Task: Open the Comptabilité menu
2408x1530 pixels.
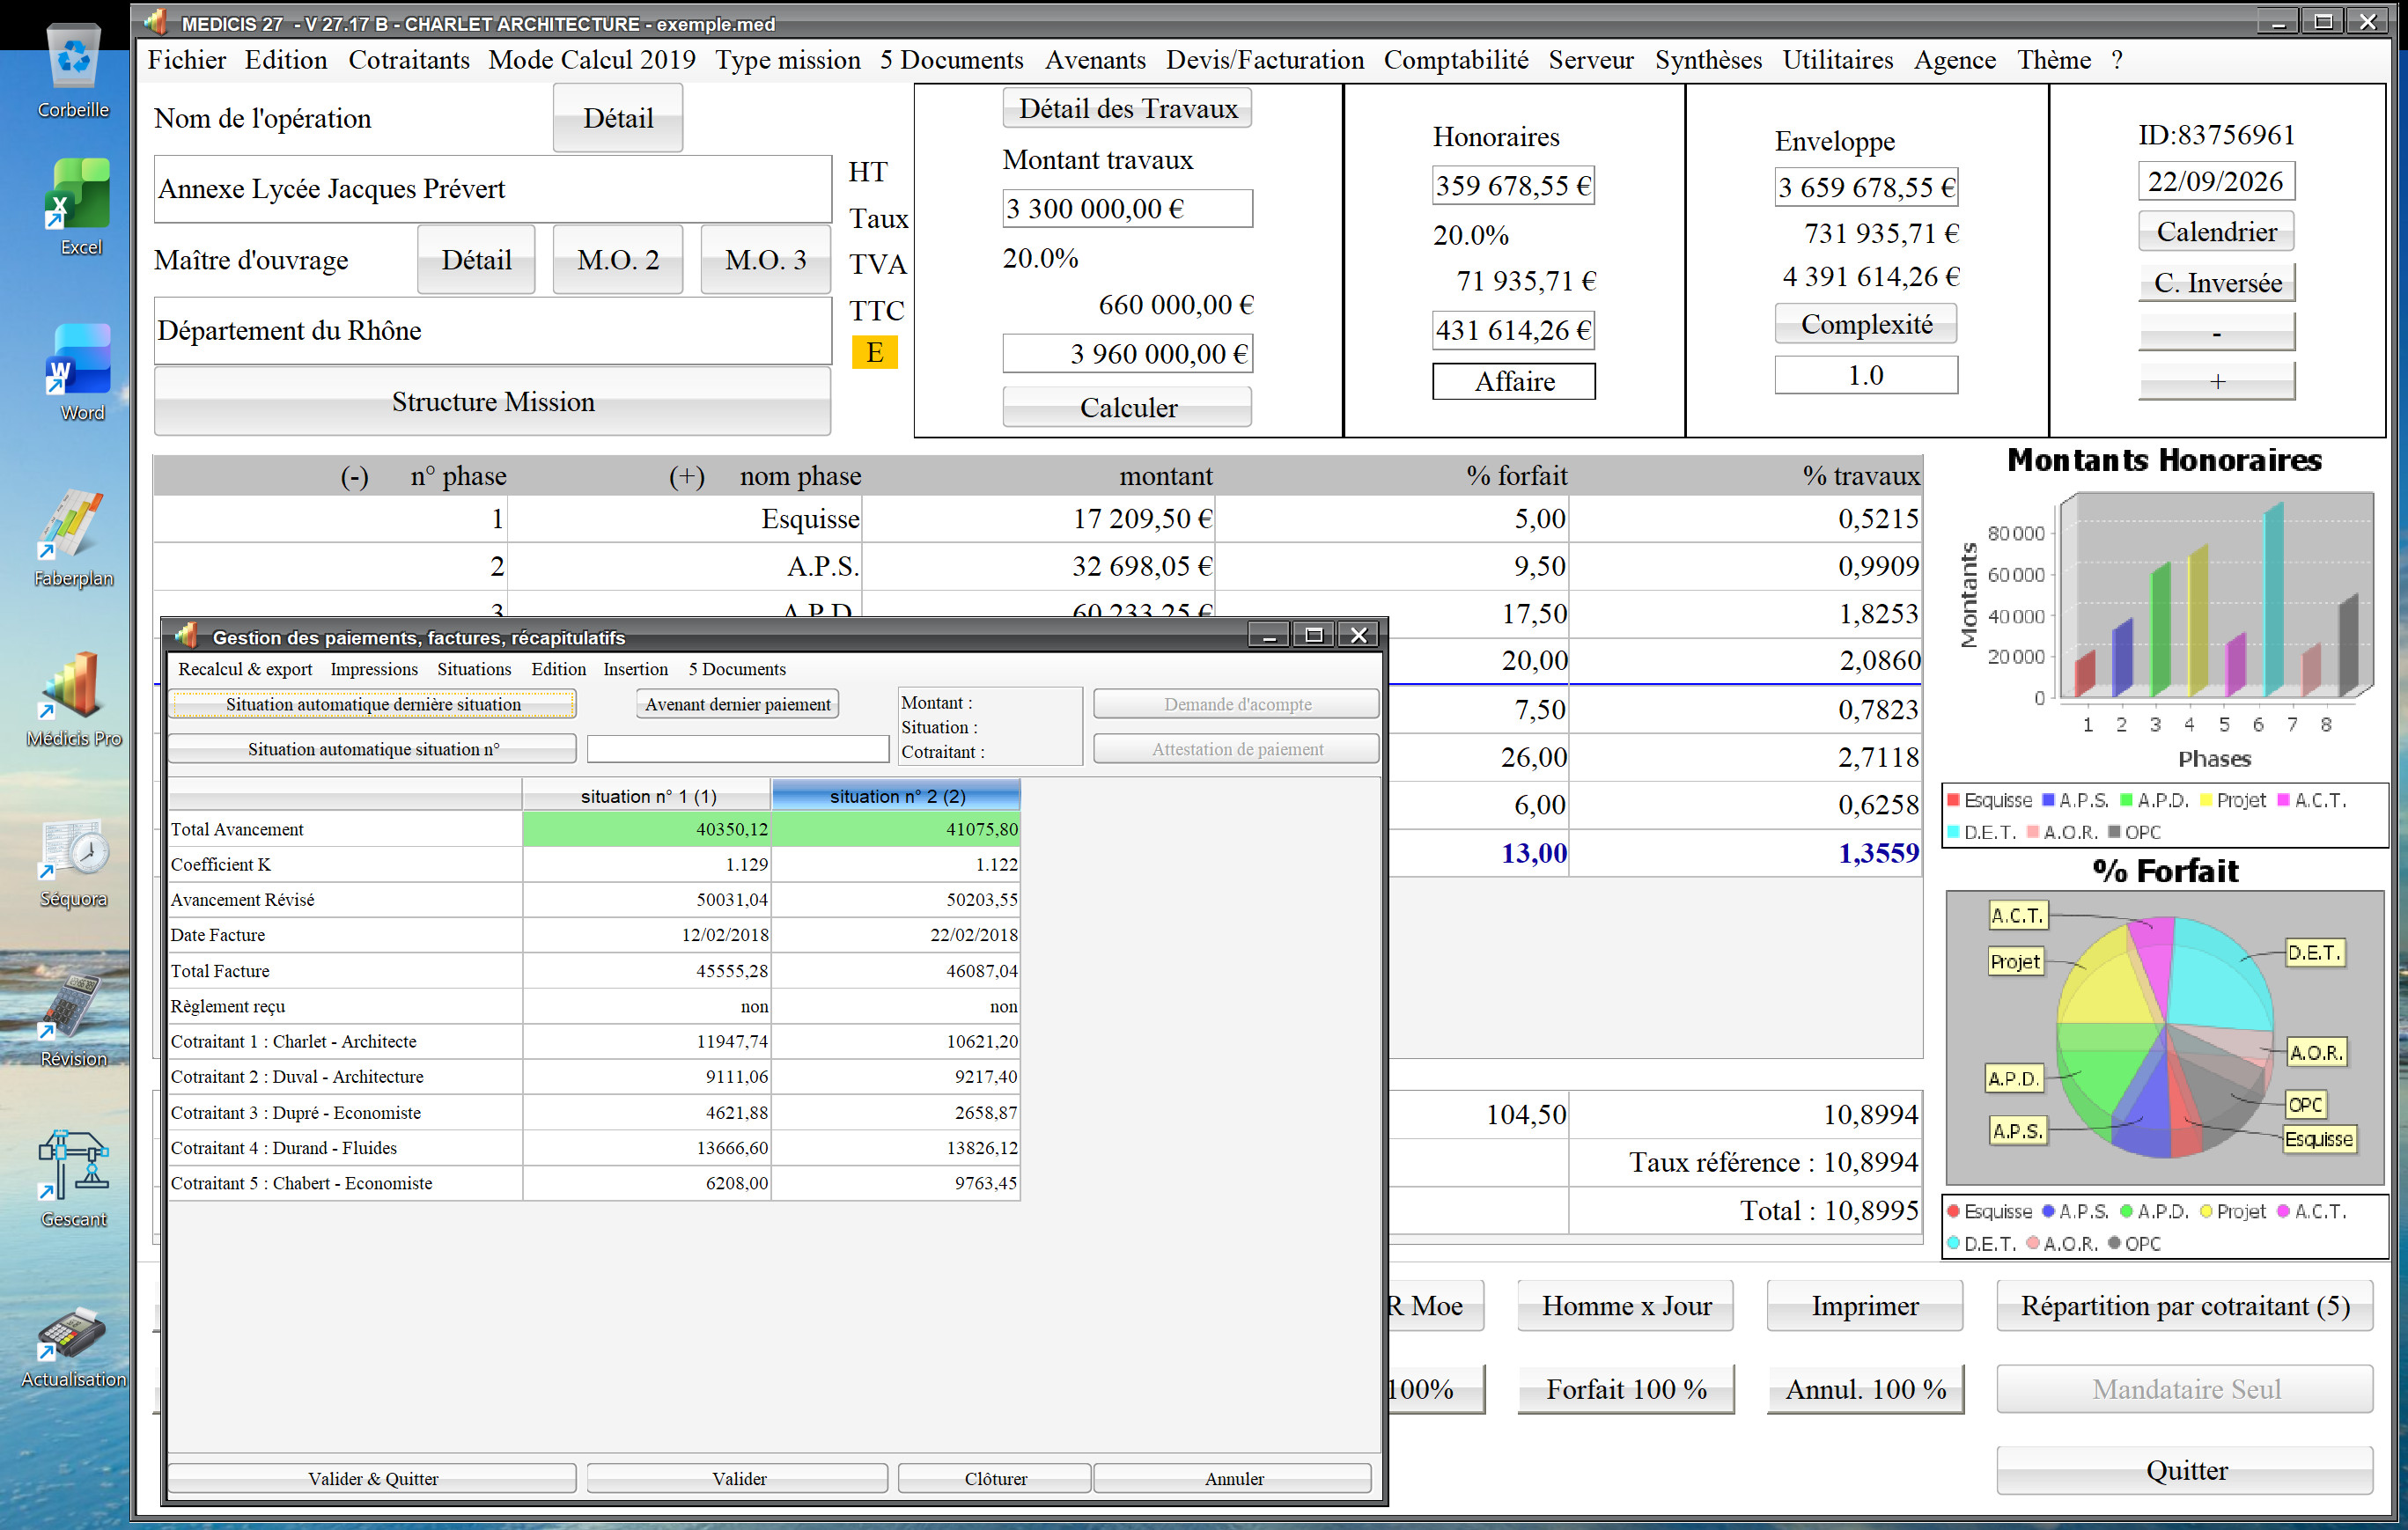Action: pyautogui.click(x=1455, y=60)
